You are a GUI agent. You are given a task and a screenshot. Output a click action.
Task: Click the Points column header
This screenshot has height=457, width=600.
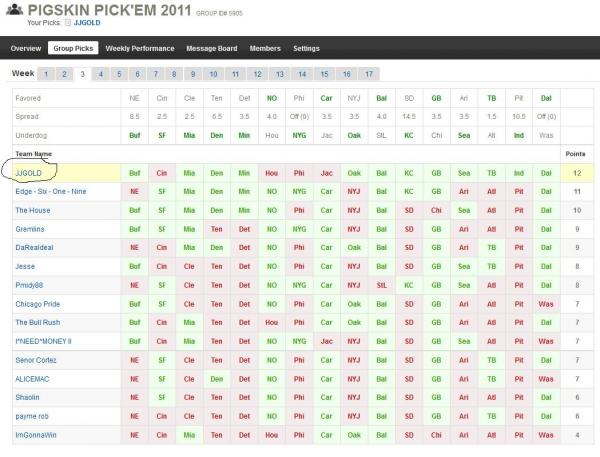click(x=575, y=154)
